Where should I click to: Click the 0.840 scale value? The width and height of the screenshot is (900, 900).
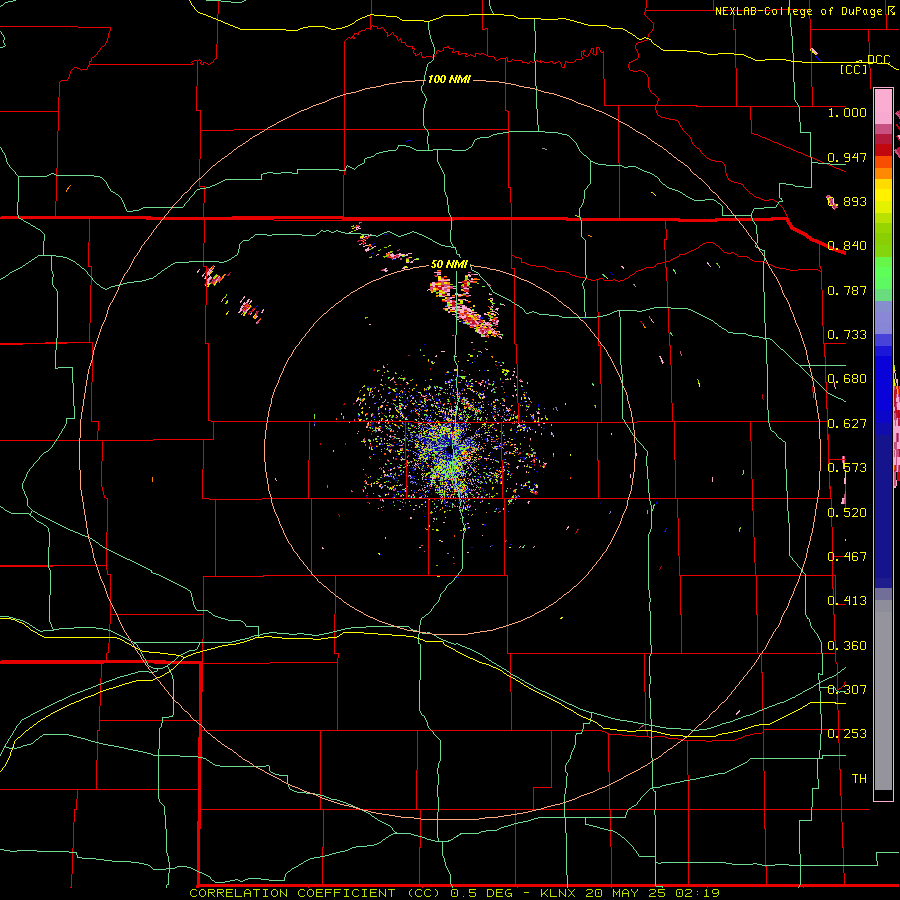pos(847,246)
